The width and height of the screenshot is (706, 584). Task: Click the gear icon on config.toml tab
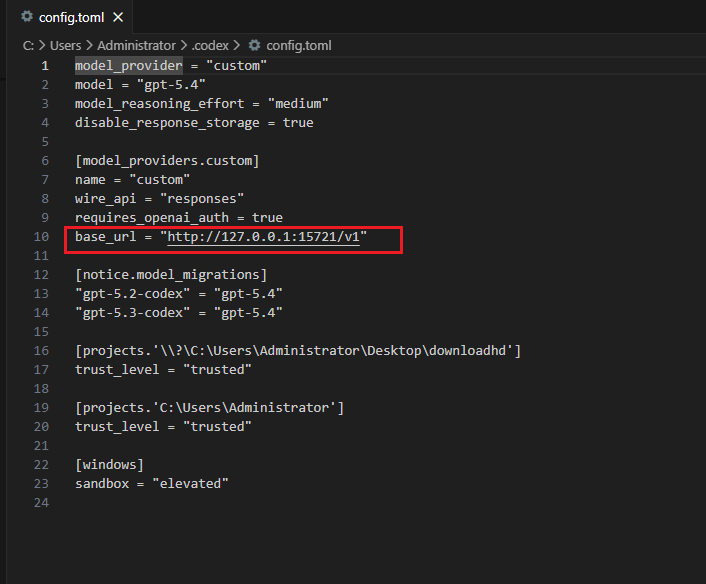(27, 17)
